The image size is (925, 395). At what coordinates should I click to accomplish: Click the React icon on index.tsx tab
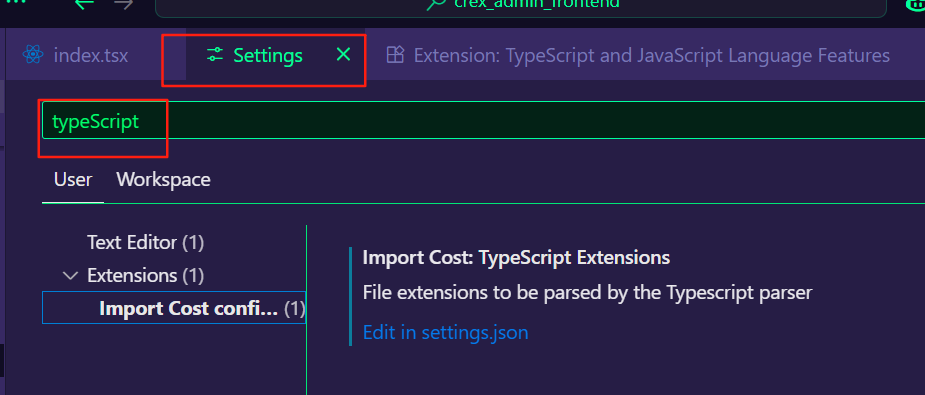point(33,55)
